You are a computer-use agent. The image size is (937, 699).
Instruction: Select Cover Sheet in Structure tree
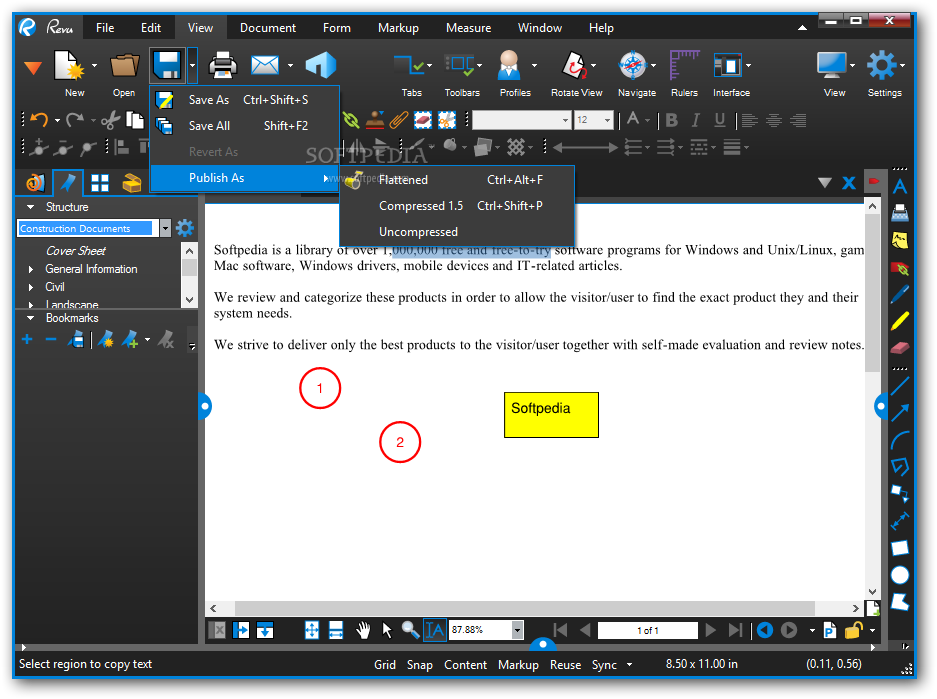(x=76, y=251)
